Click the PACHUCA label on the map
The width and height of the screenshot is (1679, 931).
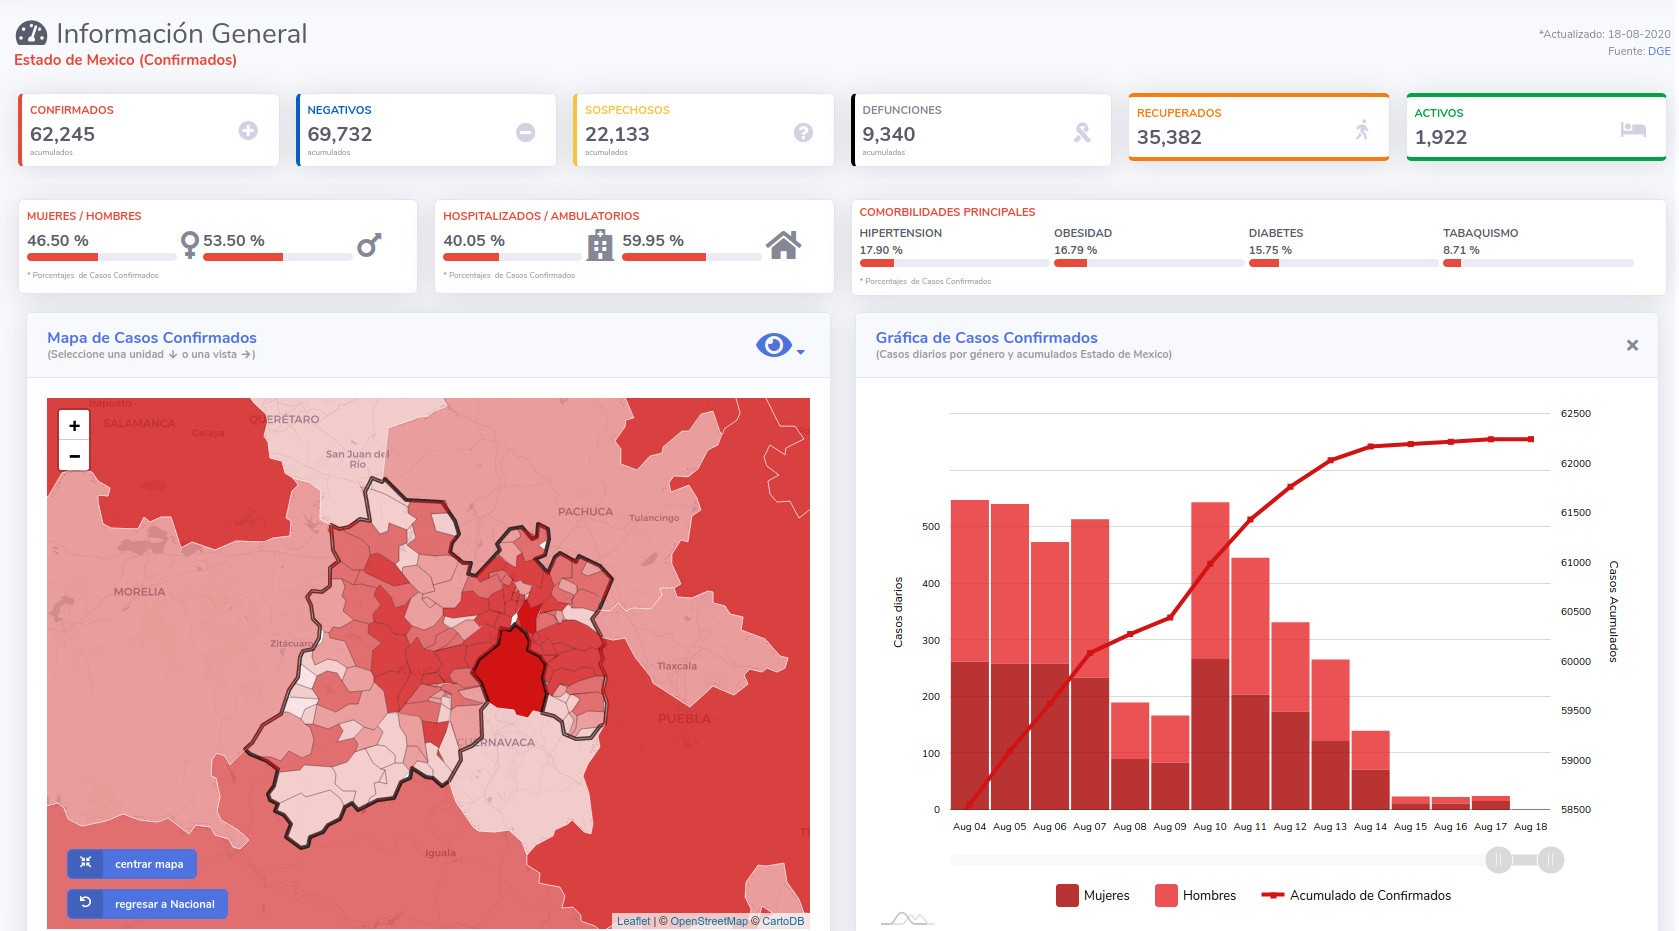coord(585,512)
